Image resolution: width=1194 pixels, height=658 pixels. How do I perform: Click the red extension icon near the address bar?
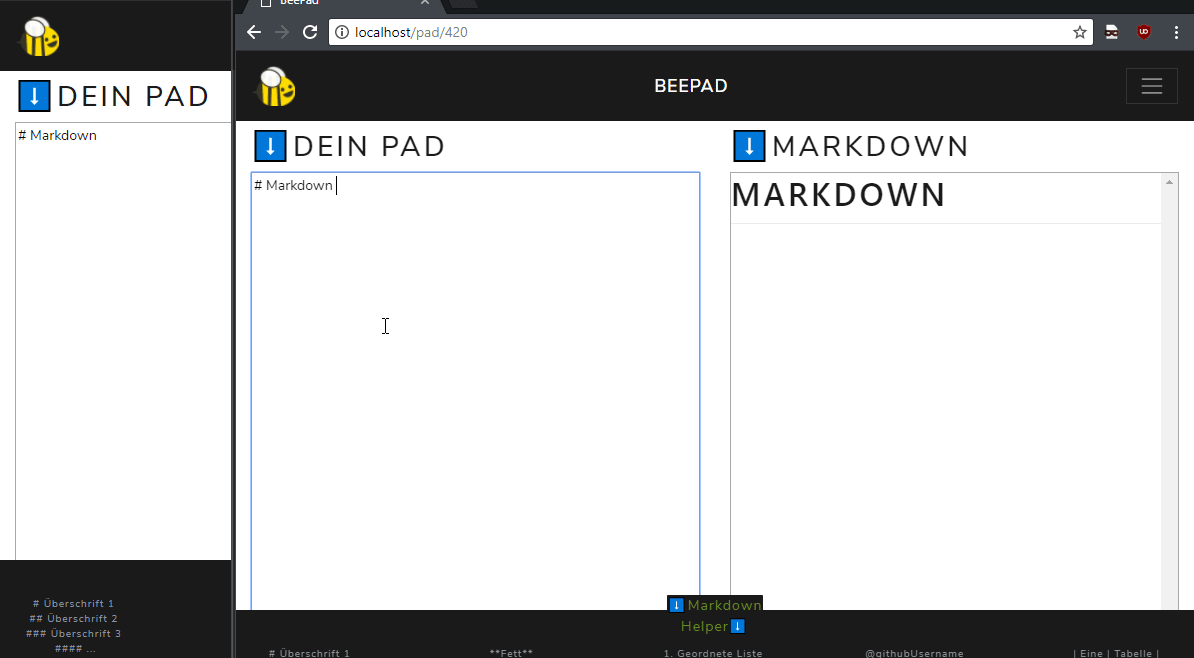click(1143, 31)
